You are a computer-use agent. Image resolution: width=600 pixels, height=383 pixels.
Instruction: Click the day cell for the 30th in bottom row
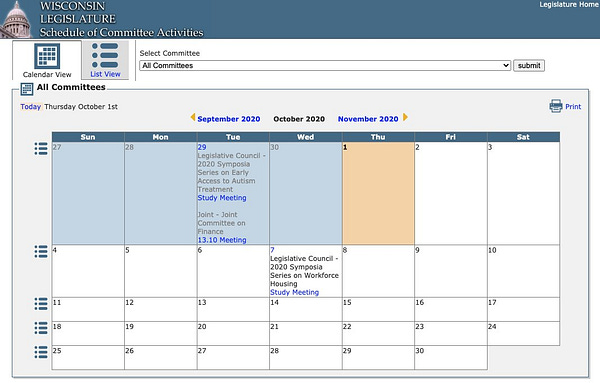[x=451, y=358]
